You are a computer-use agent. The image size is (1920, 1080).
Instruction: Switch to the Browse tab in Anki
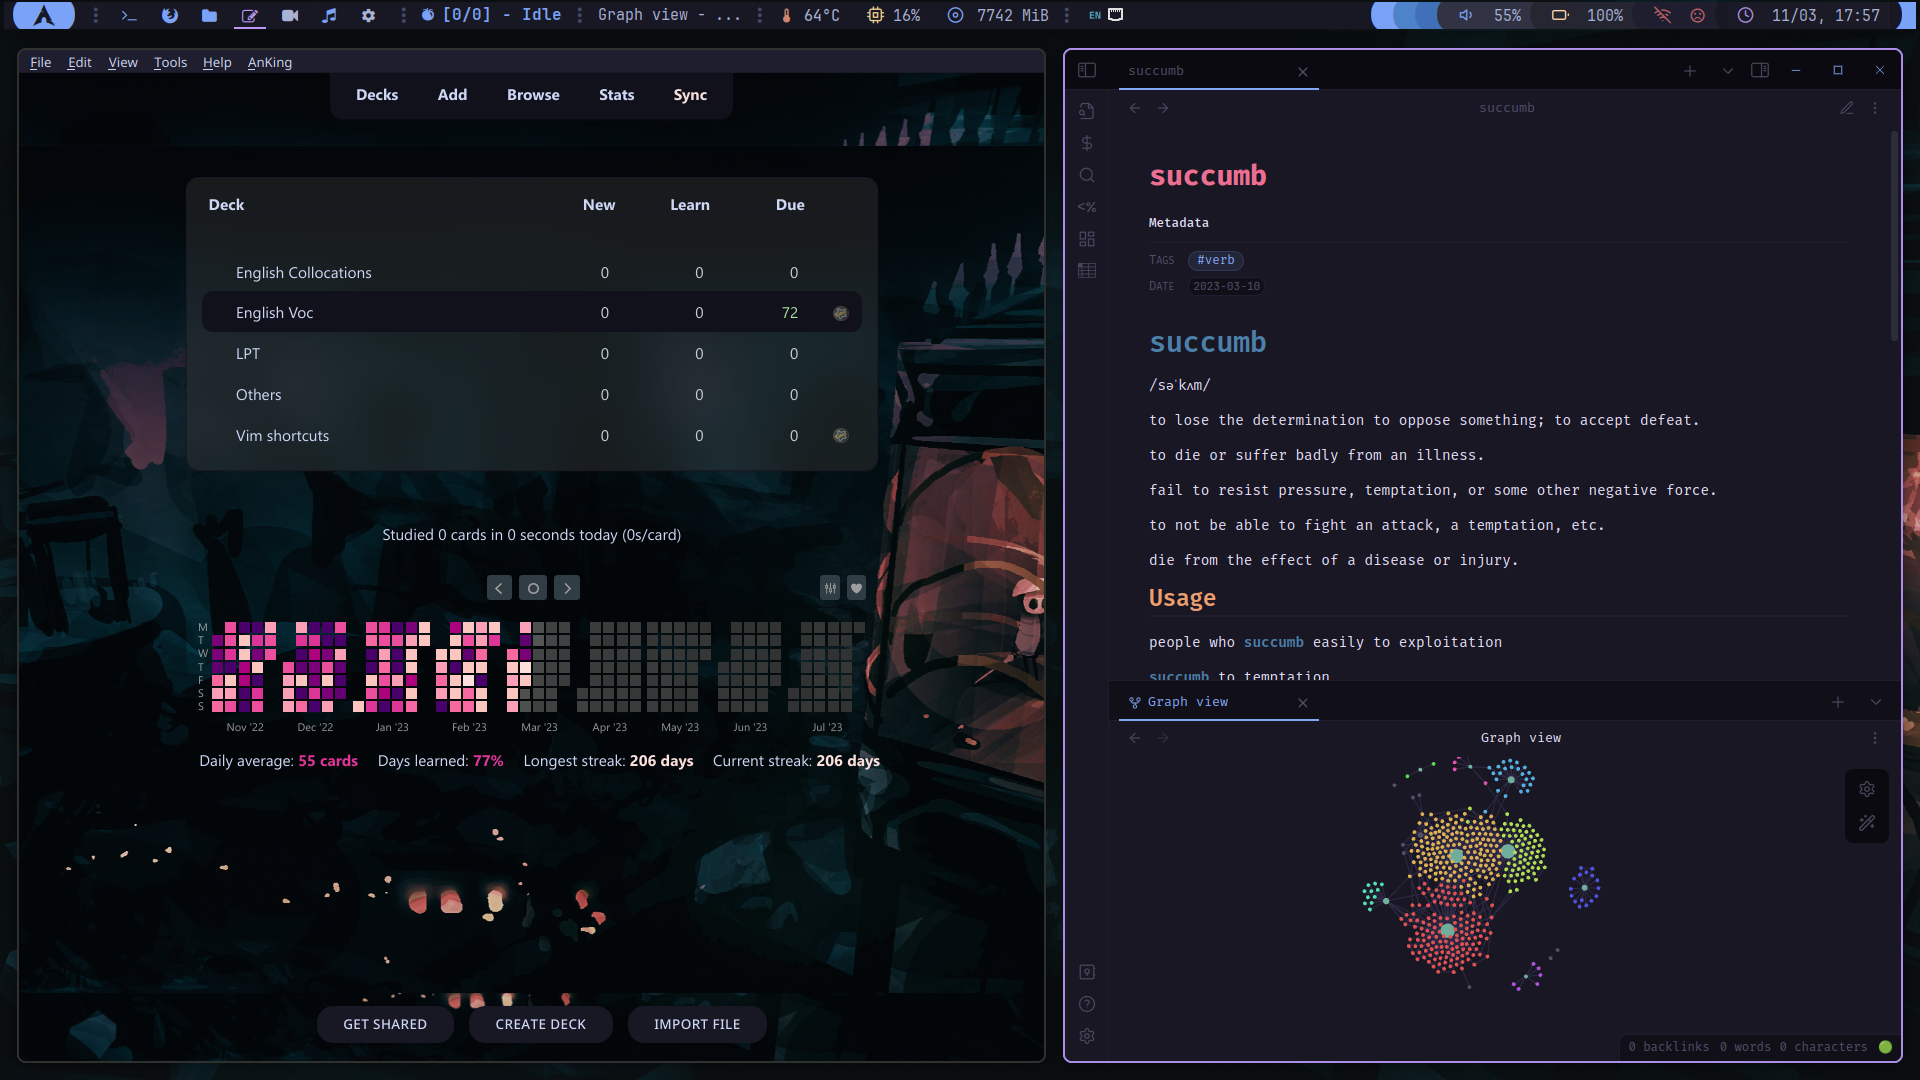click(x=533, y=95)
